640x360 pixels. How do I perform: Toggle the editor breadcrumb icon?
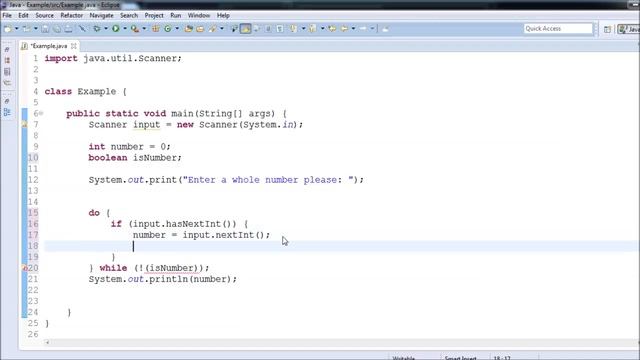click(234, 29)
